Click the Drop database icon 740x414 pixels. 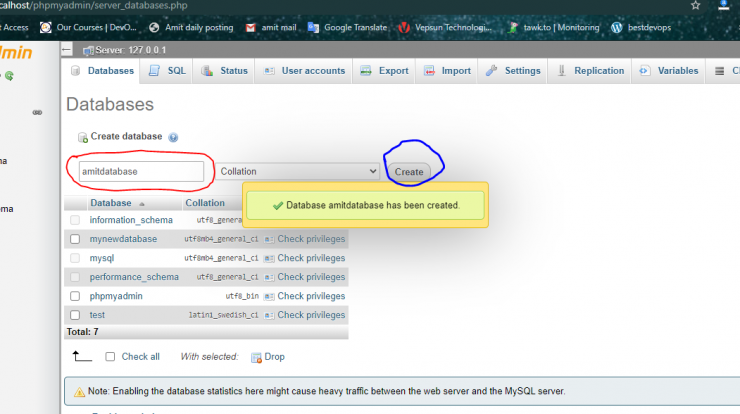(256, 358)
